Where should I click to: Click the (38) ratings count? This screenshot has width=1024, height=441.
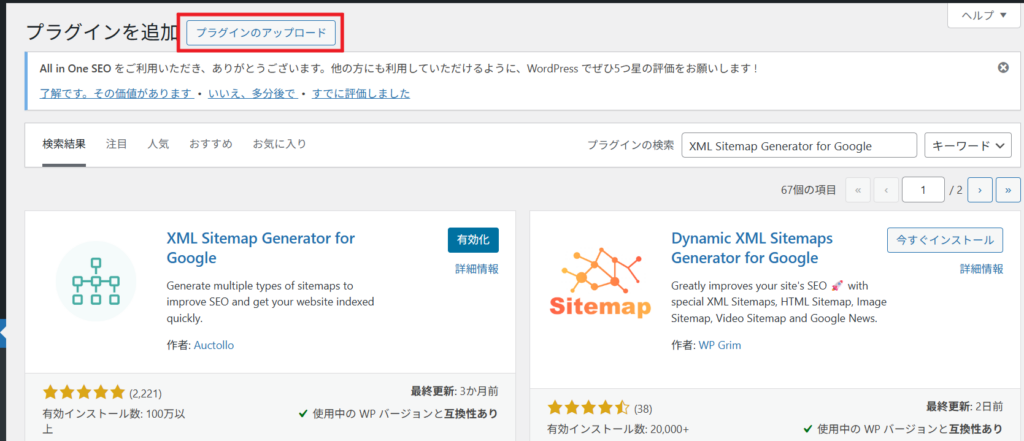(643, 410)
